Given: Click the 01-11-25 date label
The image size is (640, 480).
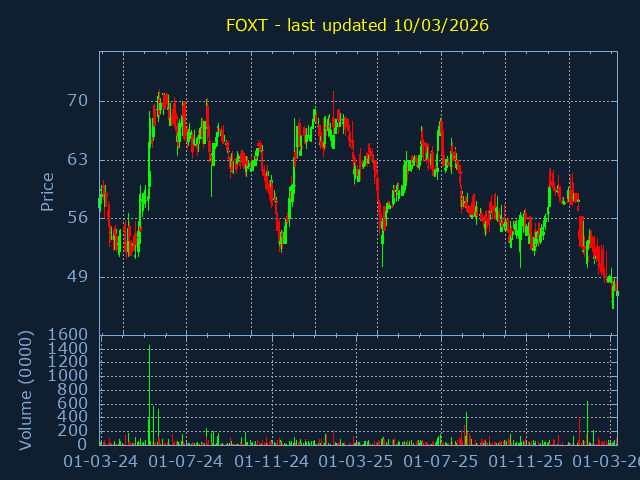Looking at the screenshot, I should click(x=526, y=462).
